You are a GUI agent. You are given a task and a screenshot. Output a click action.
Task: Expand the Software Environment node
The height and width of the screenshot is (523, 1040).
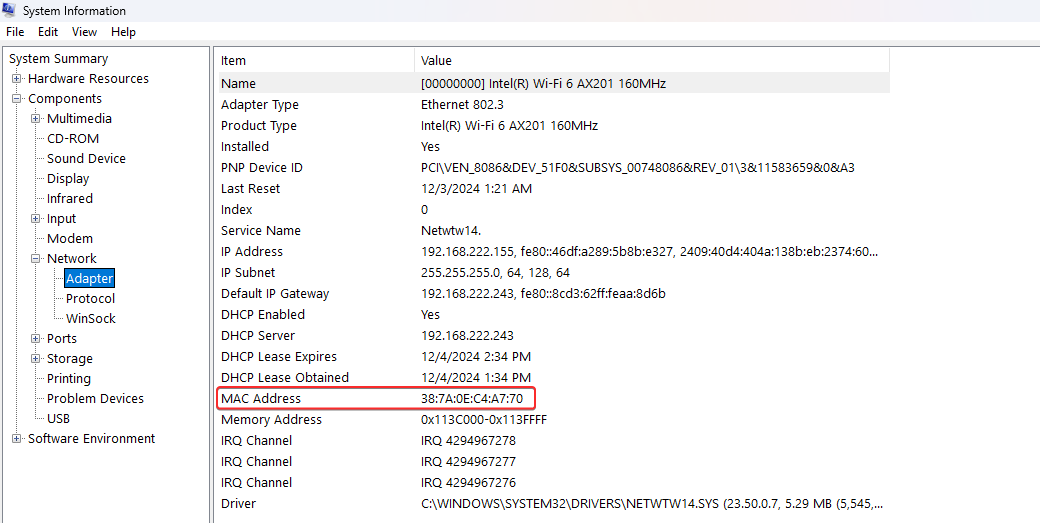(x=17, y=439)
